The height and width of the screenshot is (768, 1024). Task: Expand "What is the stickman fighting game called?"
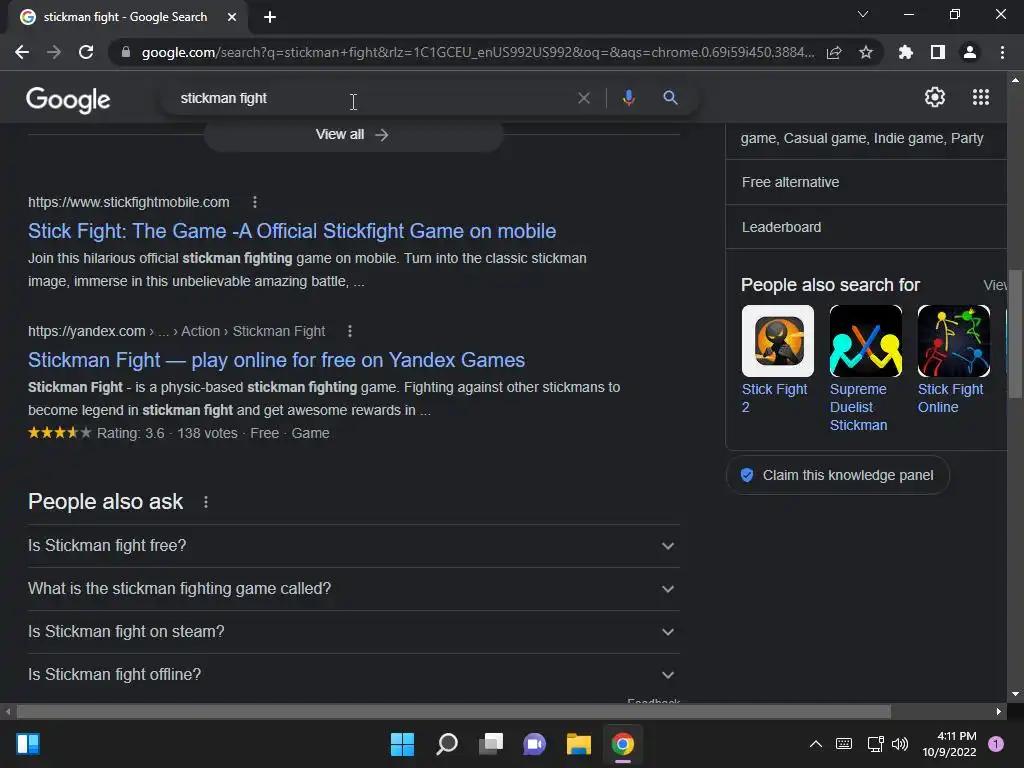[353, 589]
